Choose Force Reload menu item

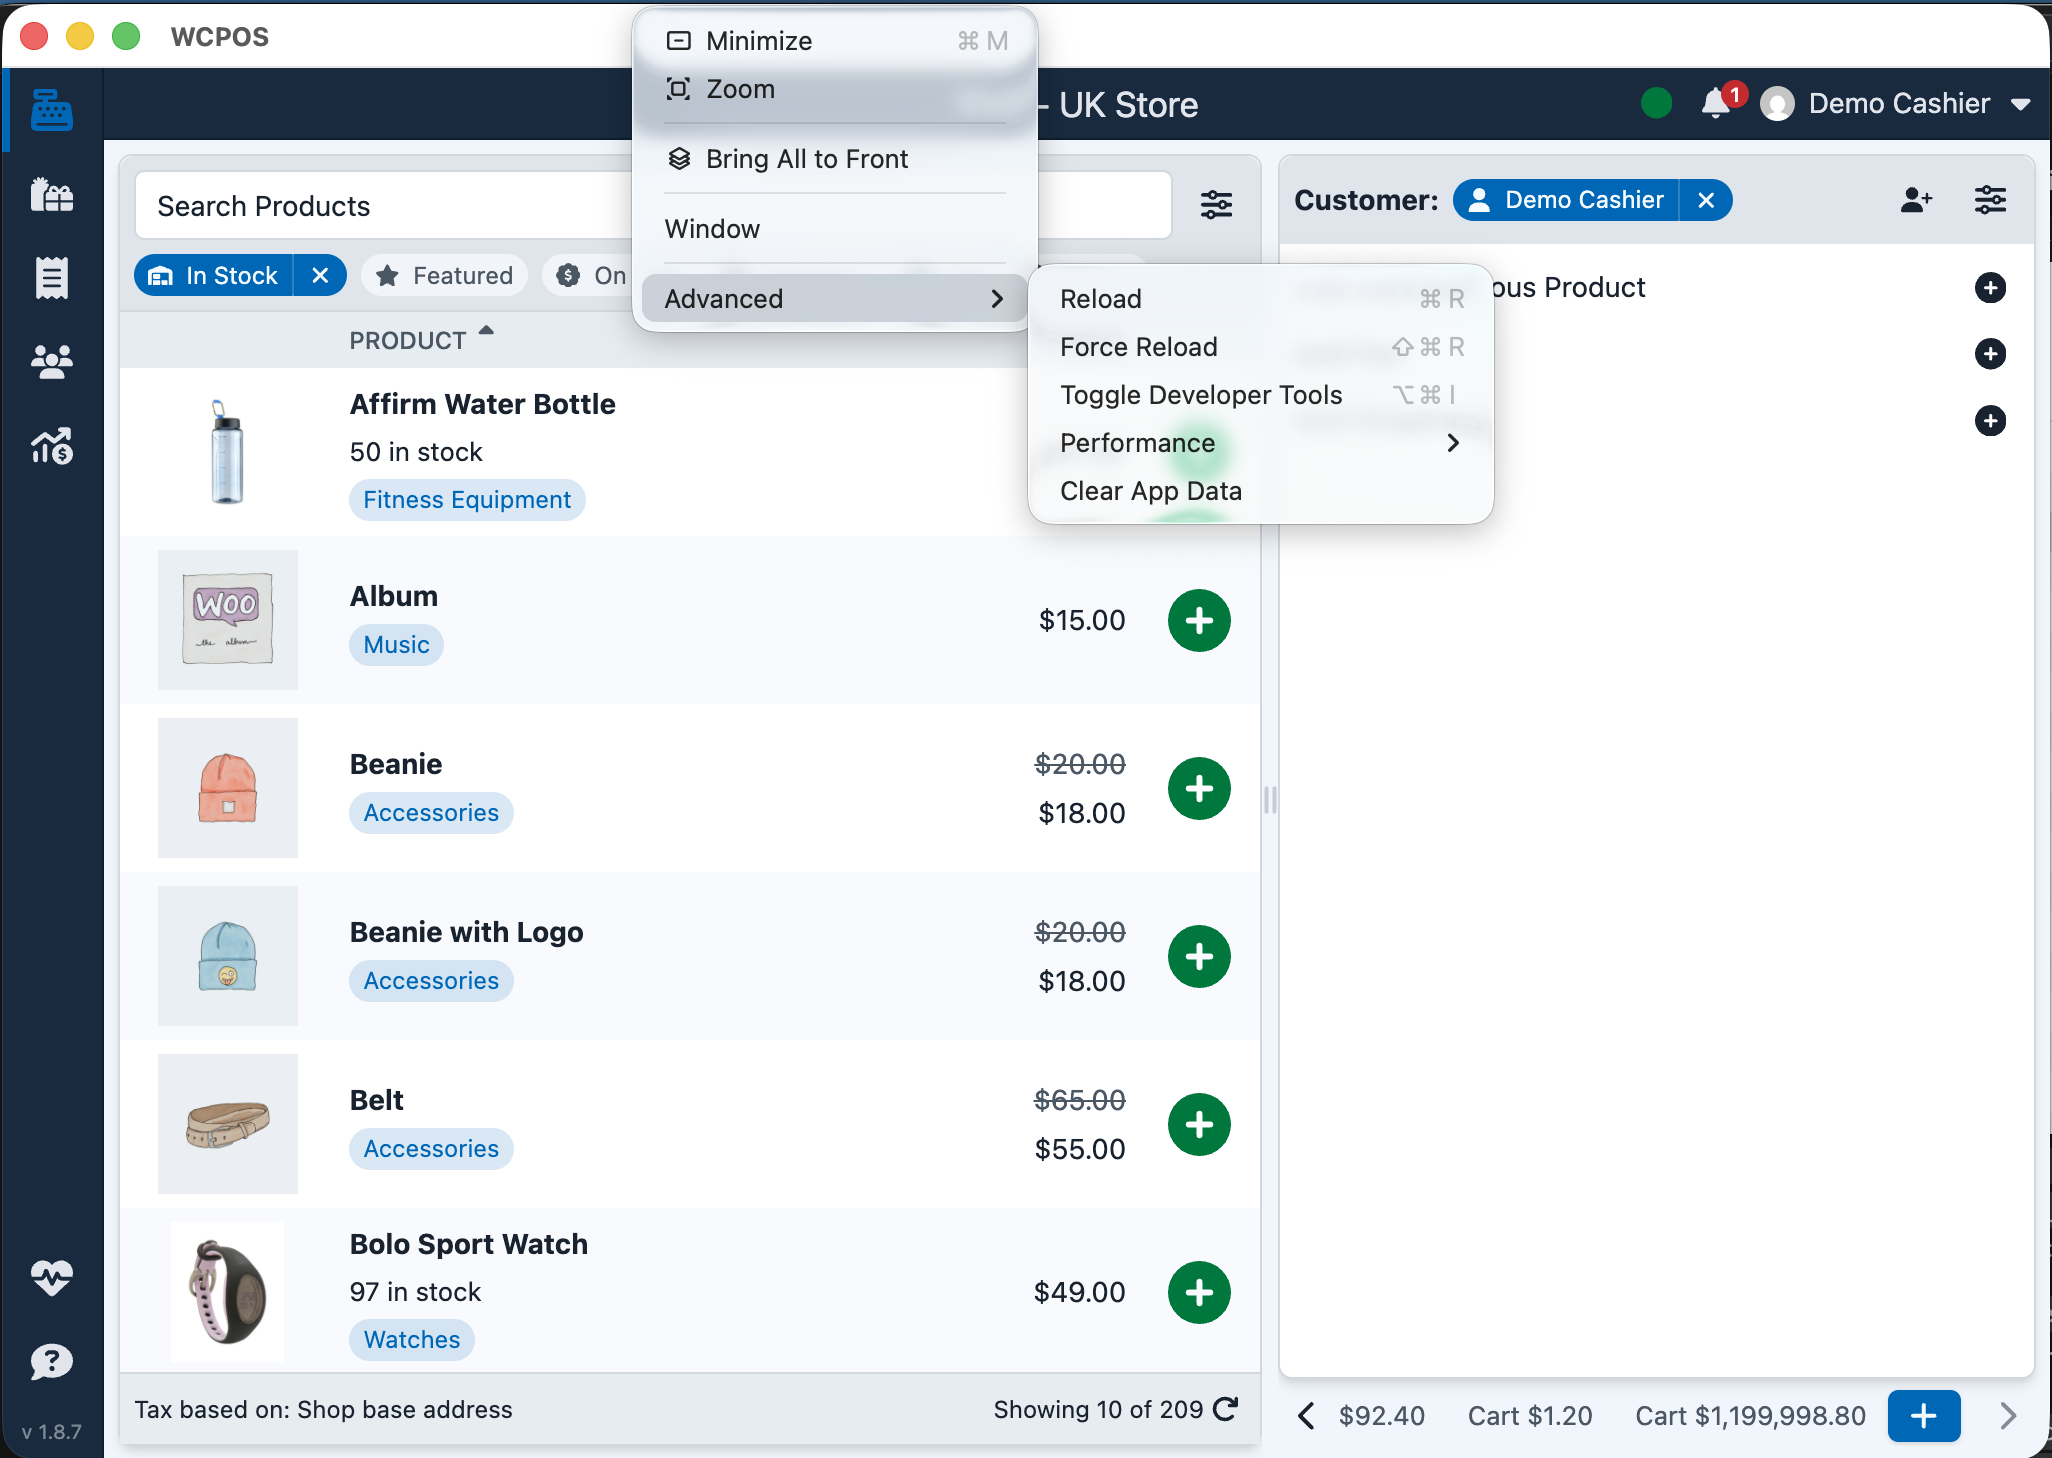(1260, 346)
